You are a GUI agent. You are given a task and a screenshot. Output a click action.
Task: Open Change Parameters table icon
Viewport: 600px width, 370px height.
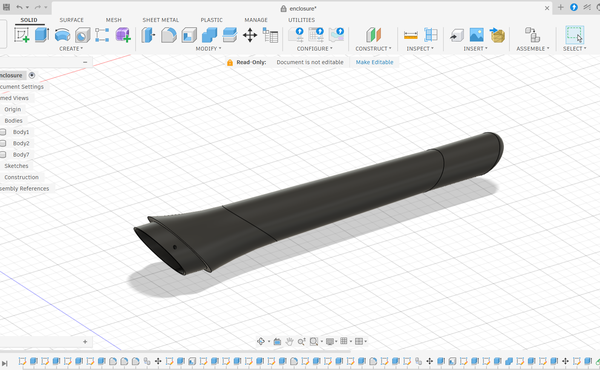pos(270,35)
